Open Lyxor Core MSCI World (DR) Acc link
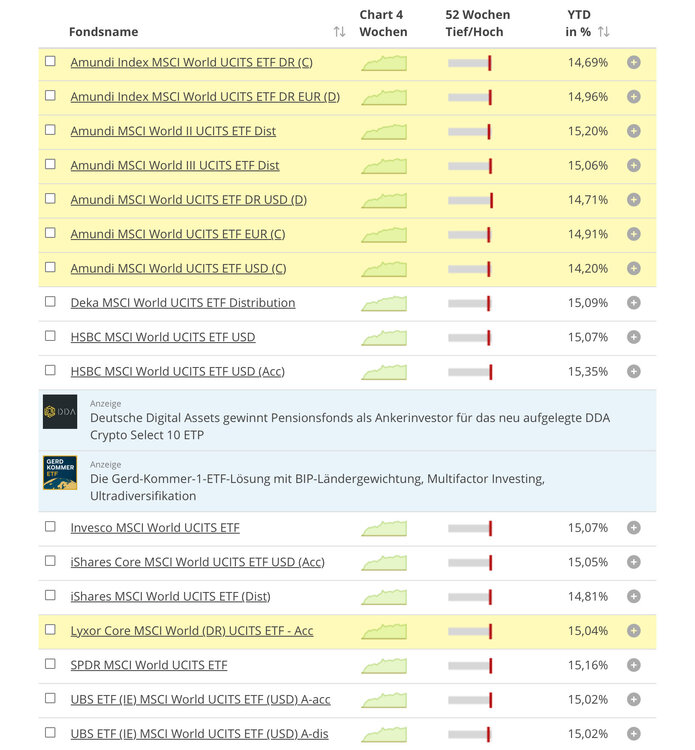The width and height of the screenshot is (695, 750). point(192,631)
